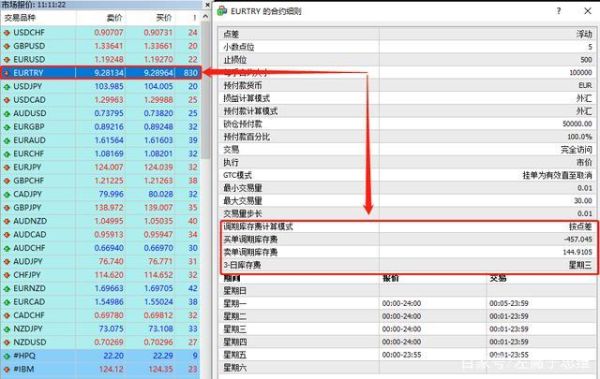Click the EURAUD symbol arrow icon
600x379 pixels.
(7, 140)
